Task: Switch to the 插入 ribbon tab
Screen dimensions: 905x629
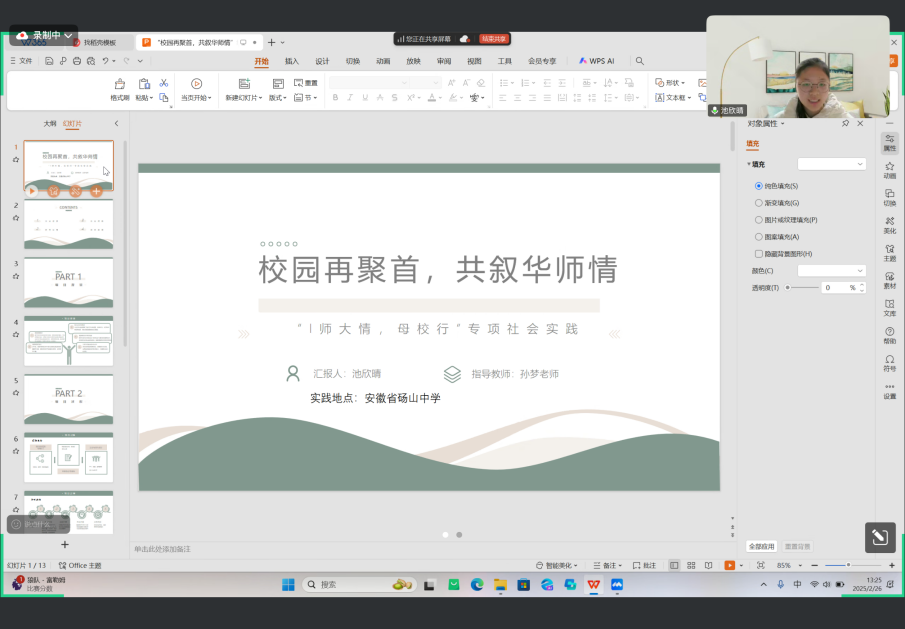Action: tap(292, 61)
